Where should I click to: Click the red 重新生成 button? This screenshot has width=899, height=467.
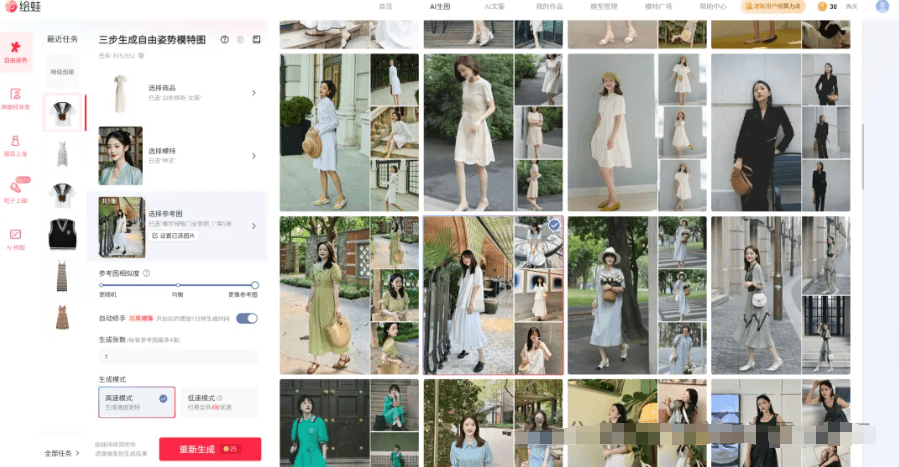pyautogui.click(x=210, y=449)
